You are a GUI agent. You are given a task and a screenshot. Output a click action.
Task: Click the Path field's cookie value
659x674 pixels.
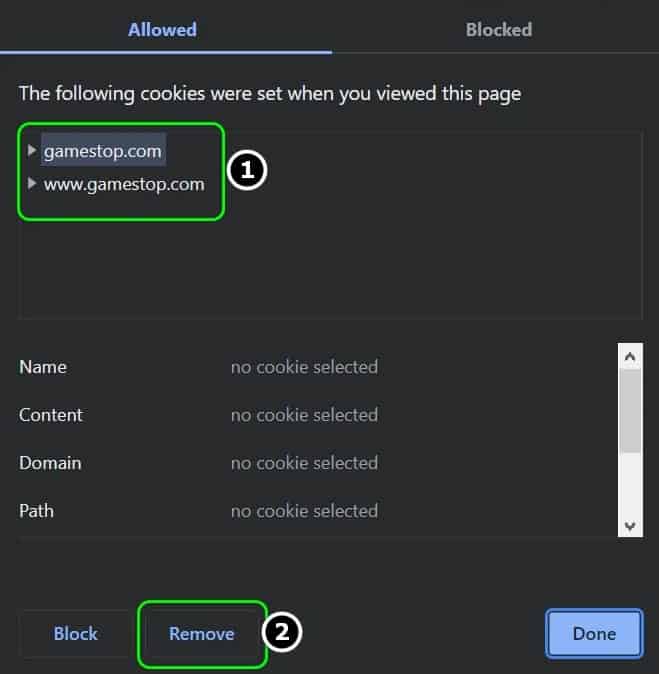304,512
